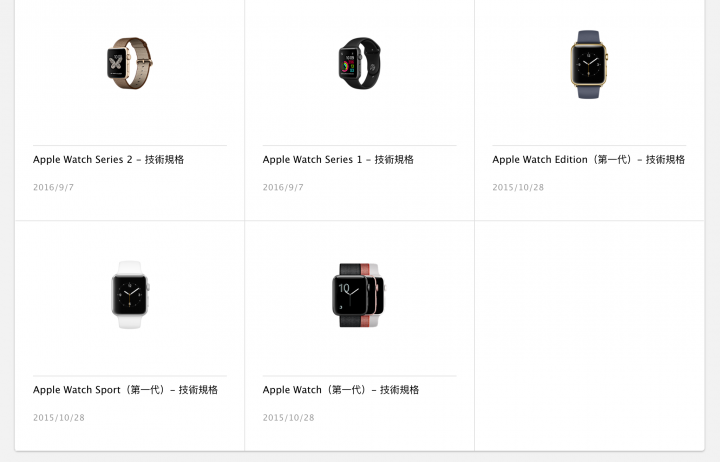Open Apple Watch Edition（第一代）– 技術規格 link
The image size is (720, 462).
[x=589, y=159]
